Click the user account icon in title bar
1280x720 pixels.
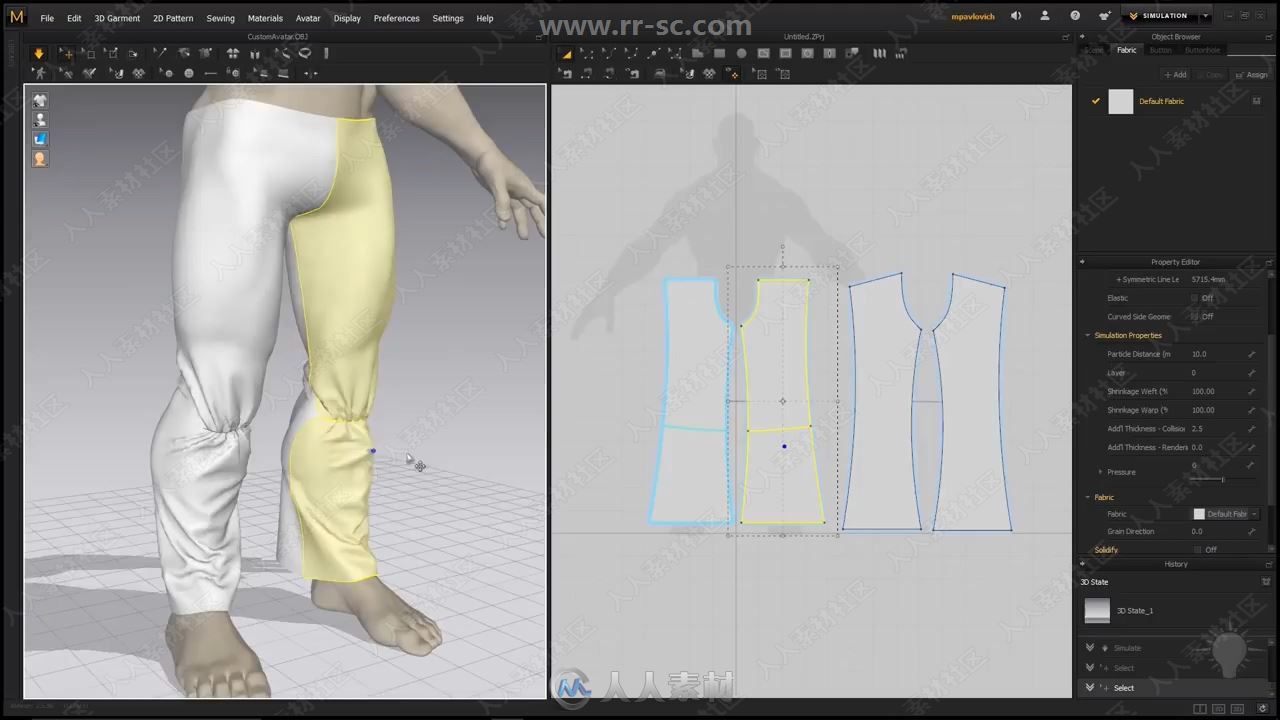1045,16
